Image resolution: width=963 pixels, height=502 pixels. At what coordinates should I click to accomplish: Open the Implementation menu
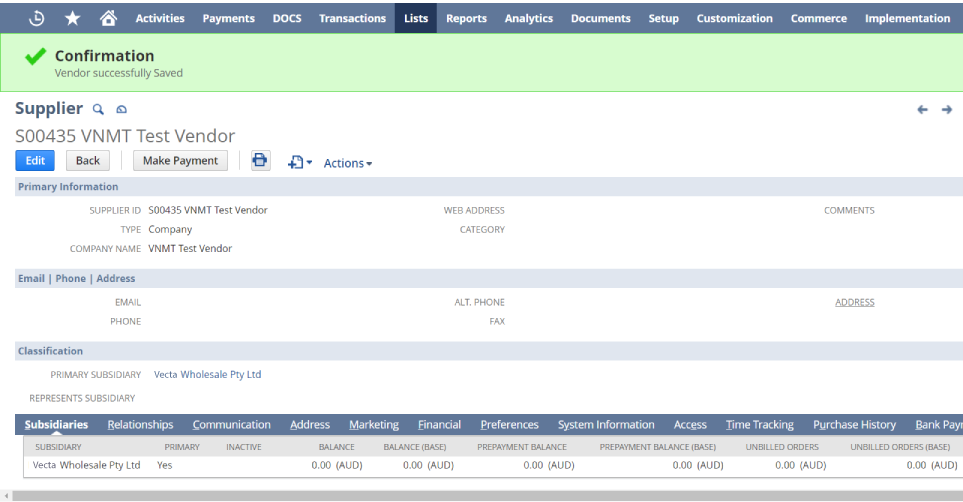coord(907,18)
